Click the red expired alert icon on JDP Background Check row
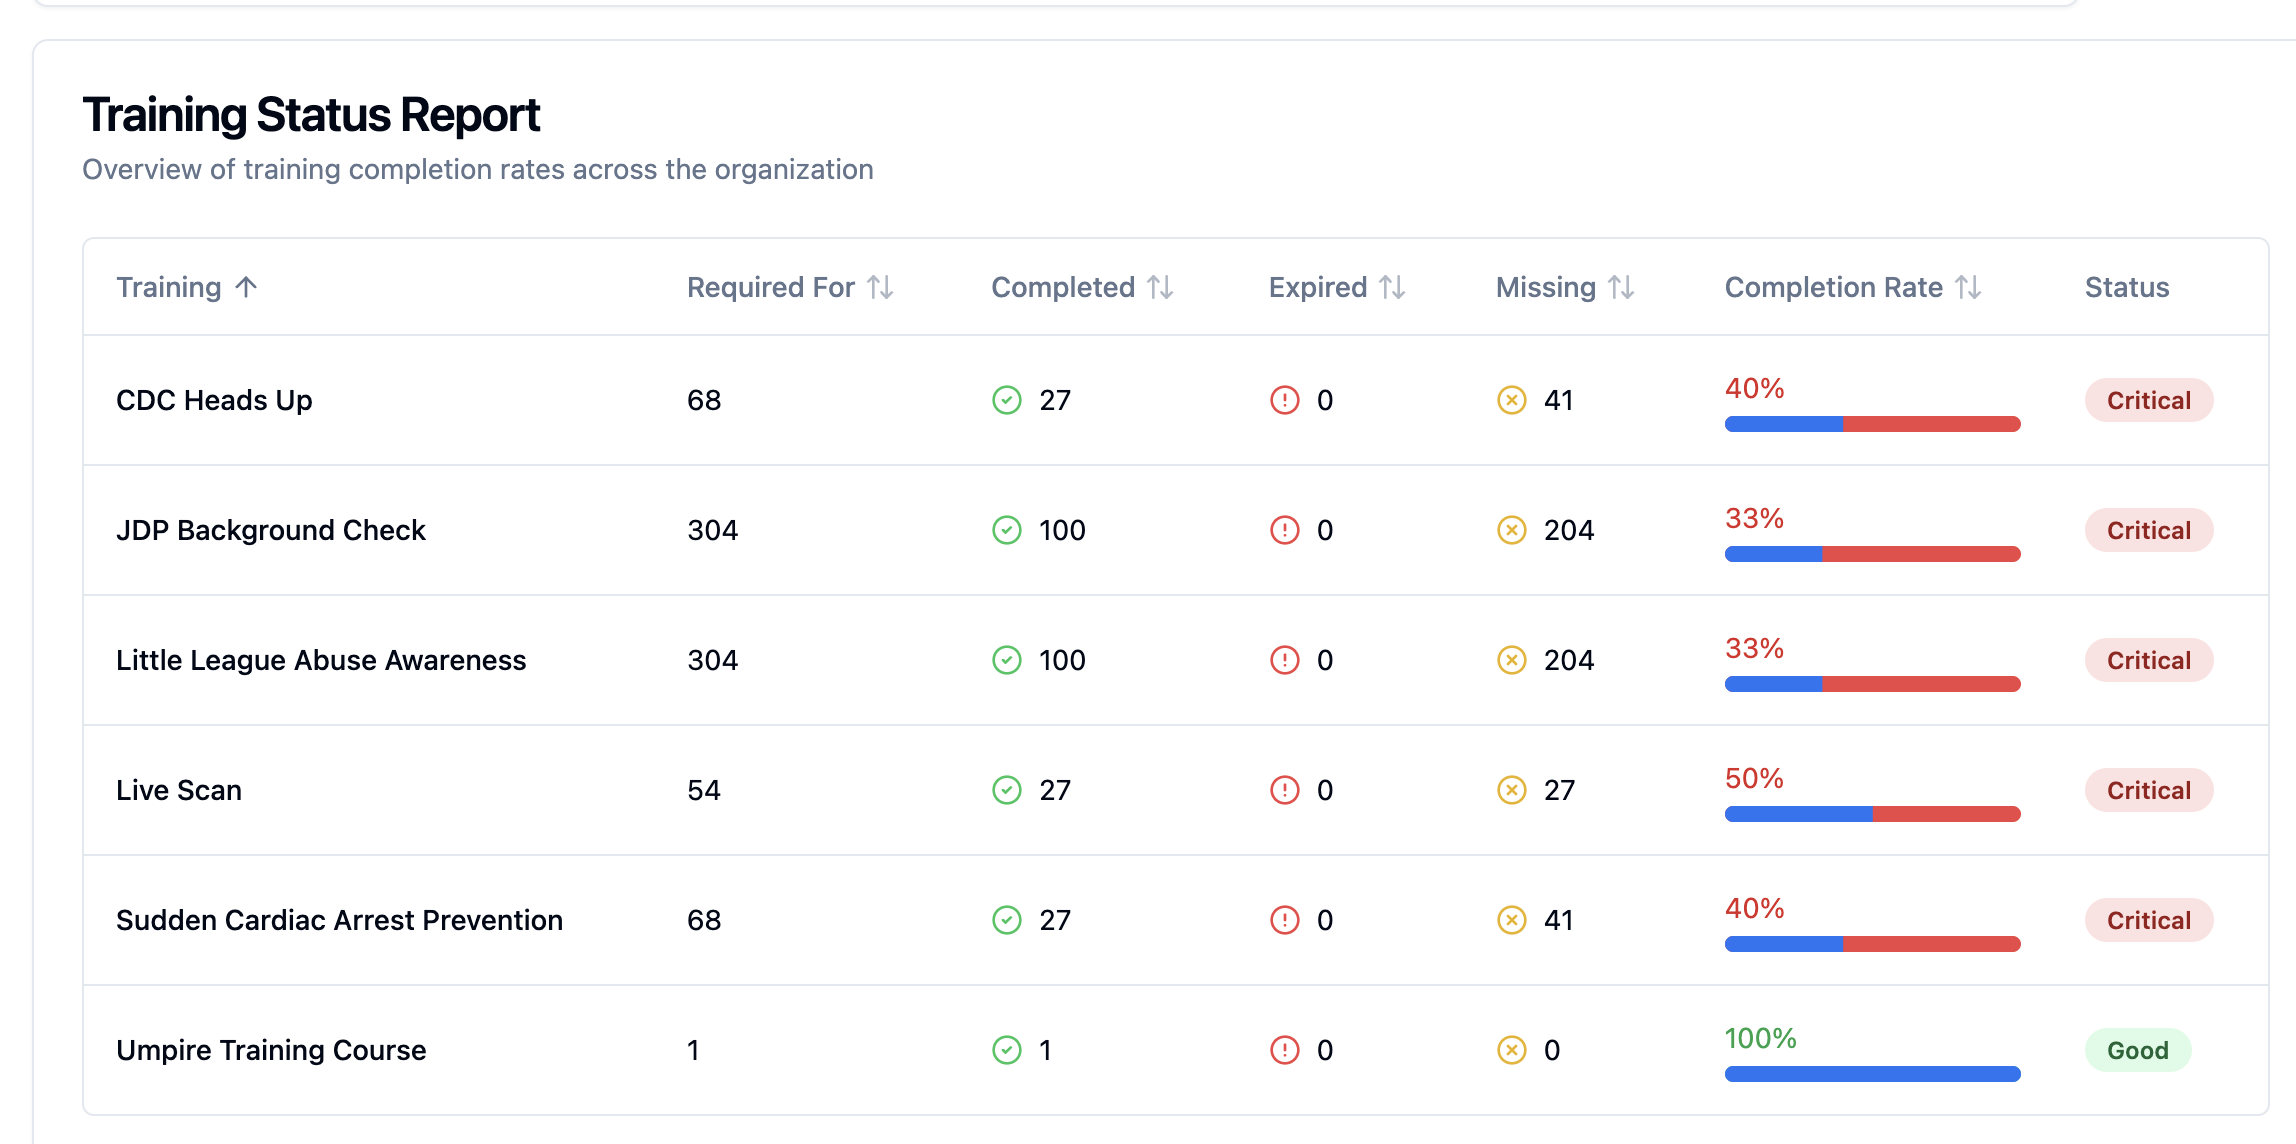 (1285, 530)
